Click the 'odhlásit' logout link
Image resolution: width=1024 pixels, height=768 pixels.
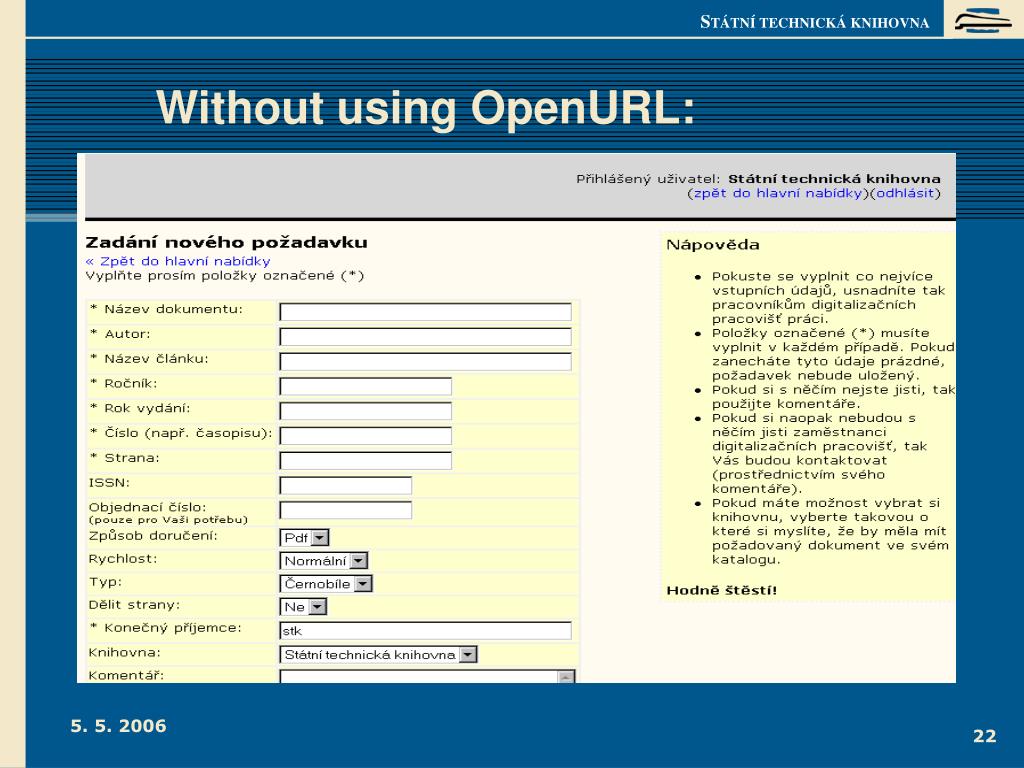(906, 193)
